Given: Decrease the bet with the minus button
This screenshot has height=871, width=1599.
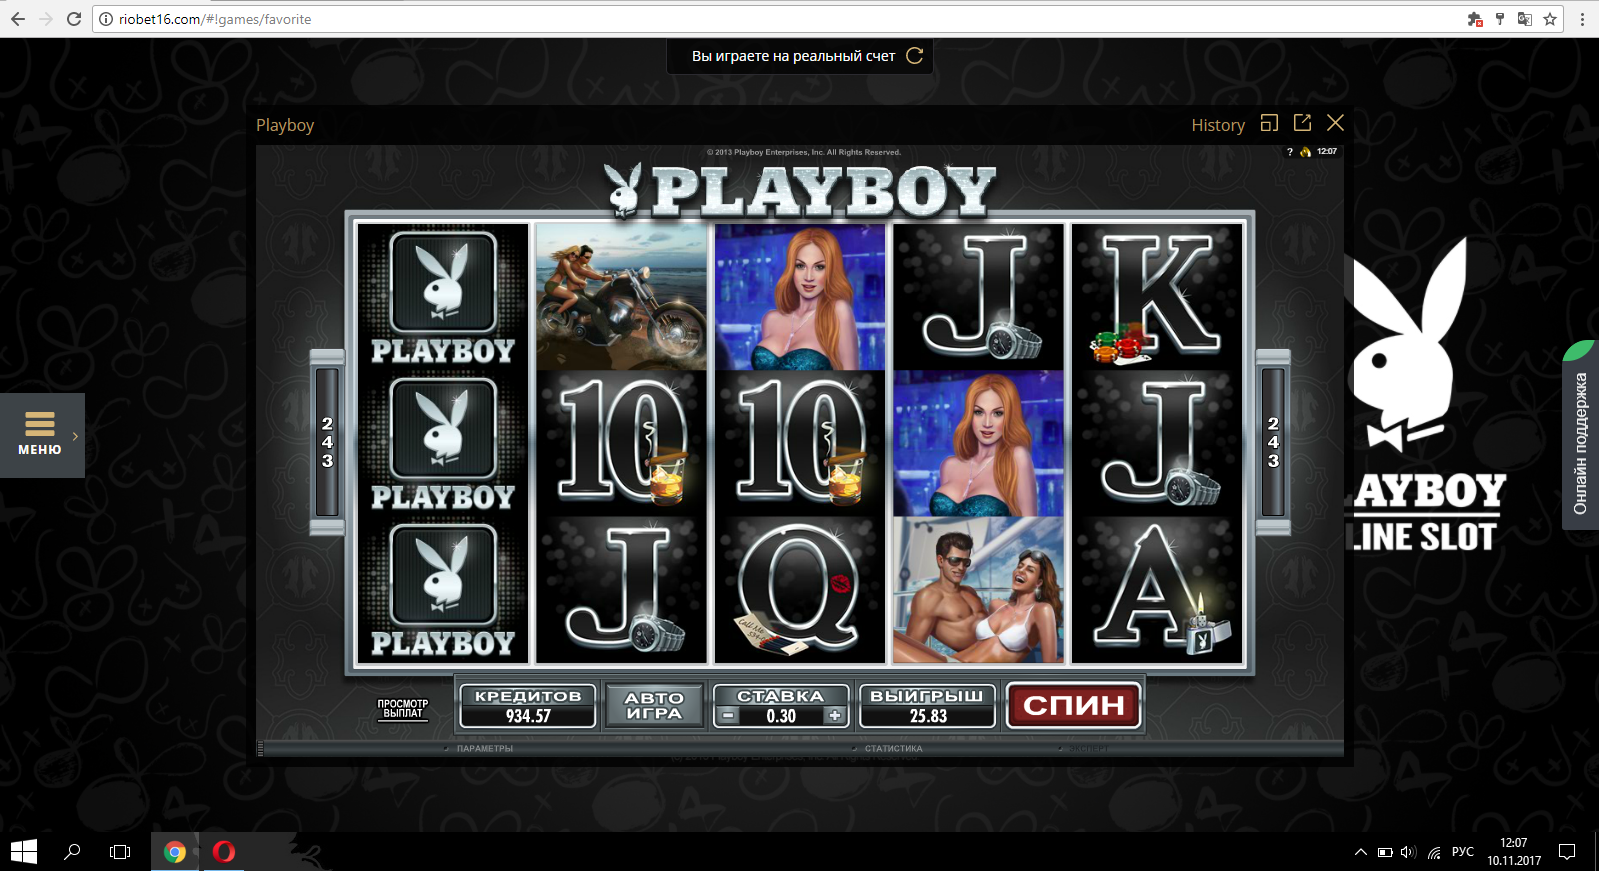Looking at the screenshot, I should pos(728,716).
